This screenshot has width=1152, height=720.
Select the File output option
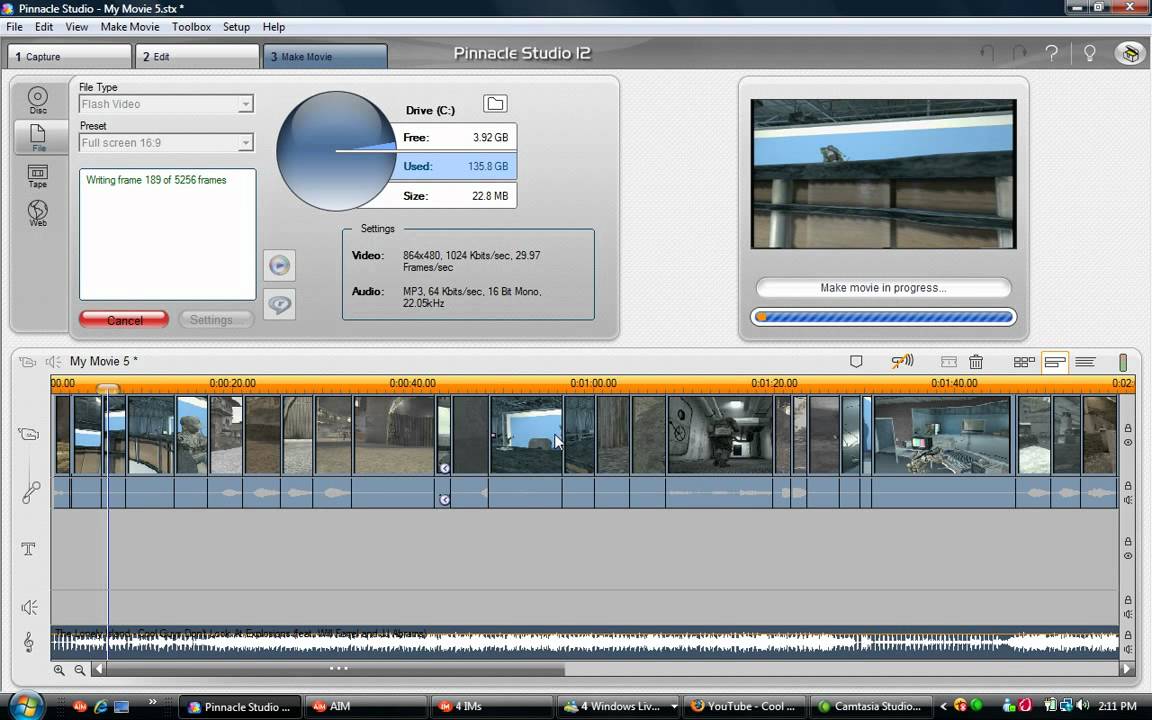tap(38, 137)
